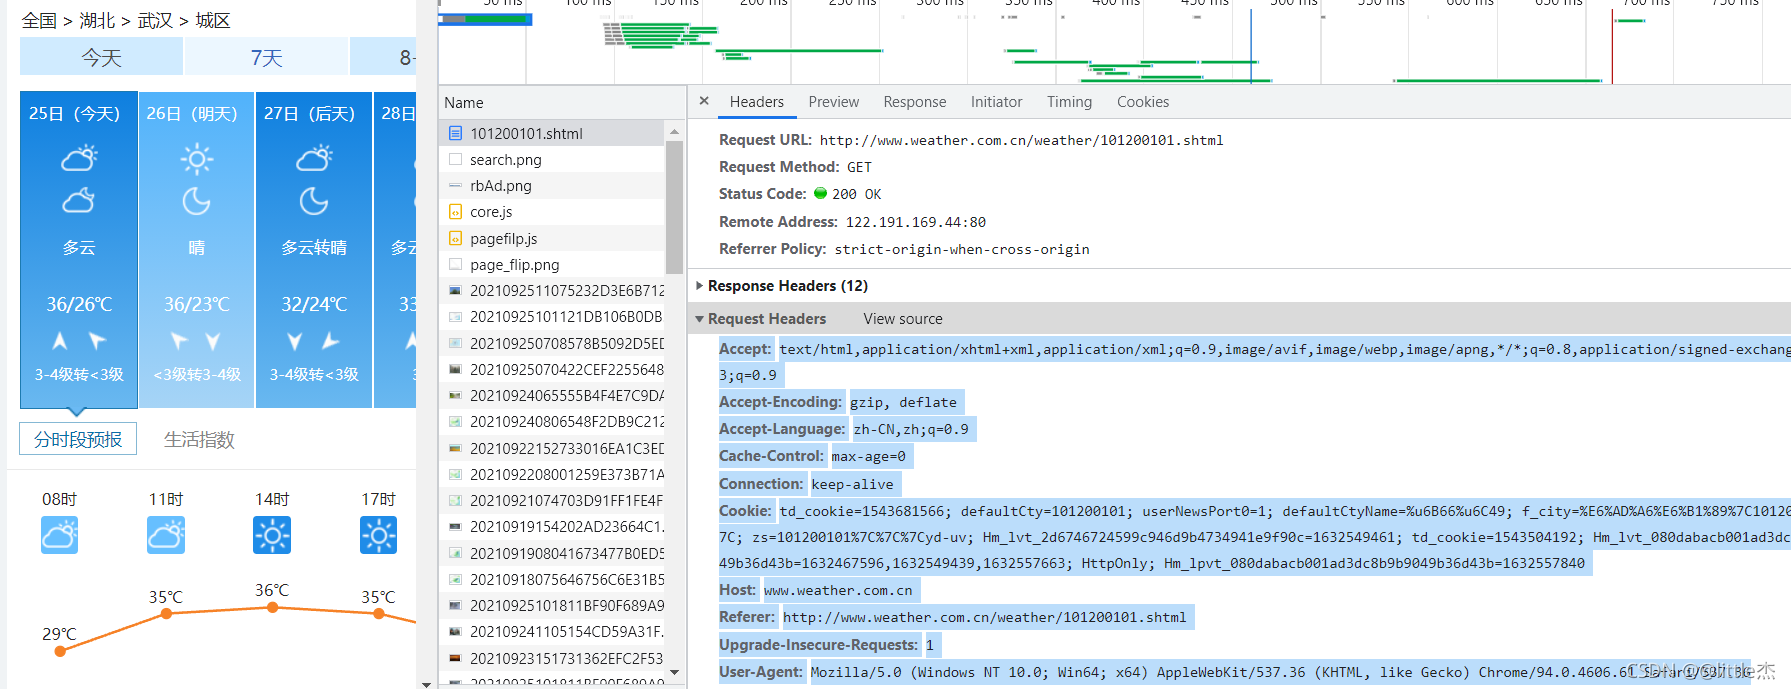Open 武汉 breadcrumb link

(155, 21)
